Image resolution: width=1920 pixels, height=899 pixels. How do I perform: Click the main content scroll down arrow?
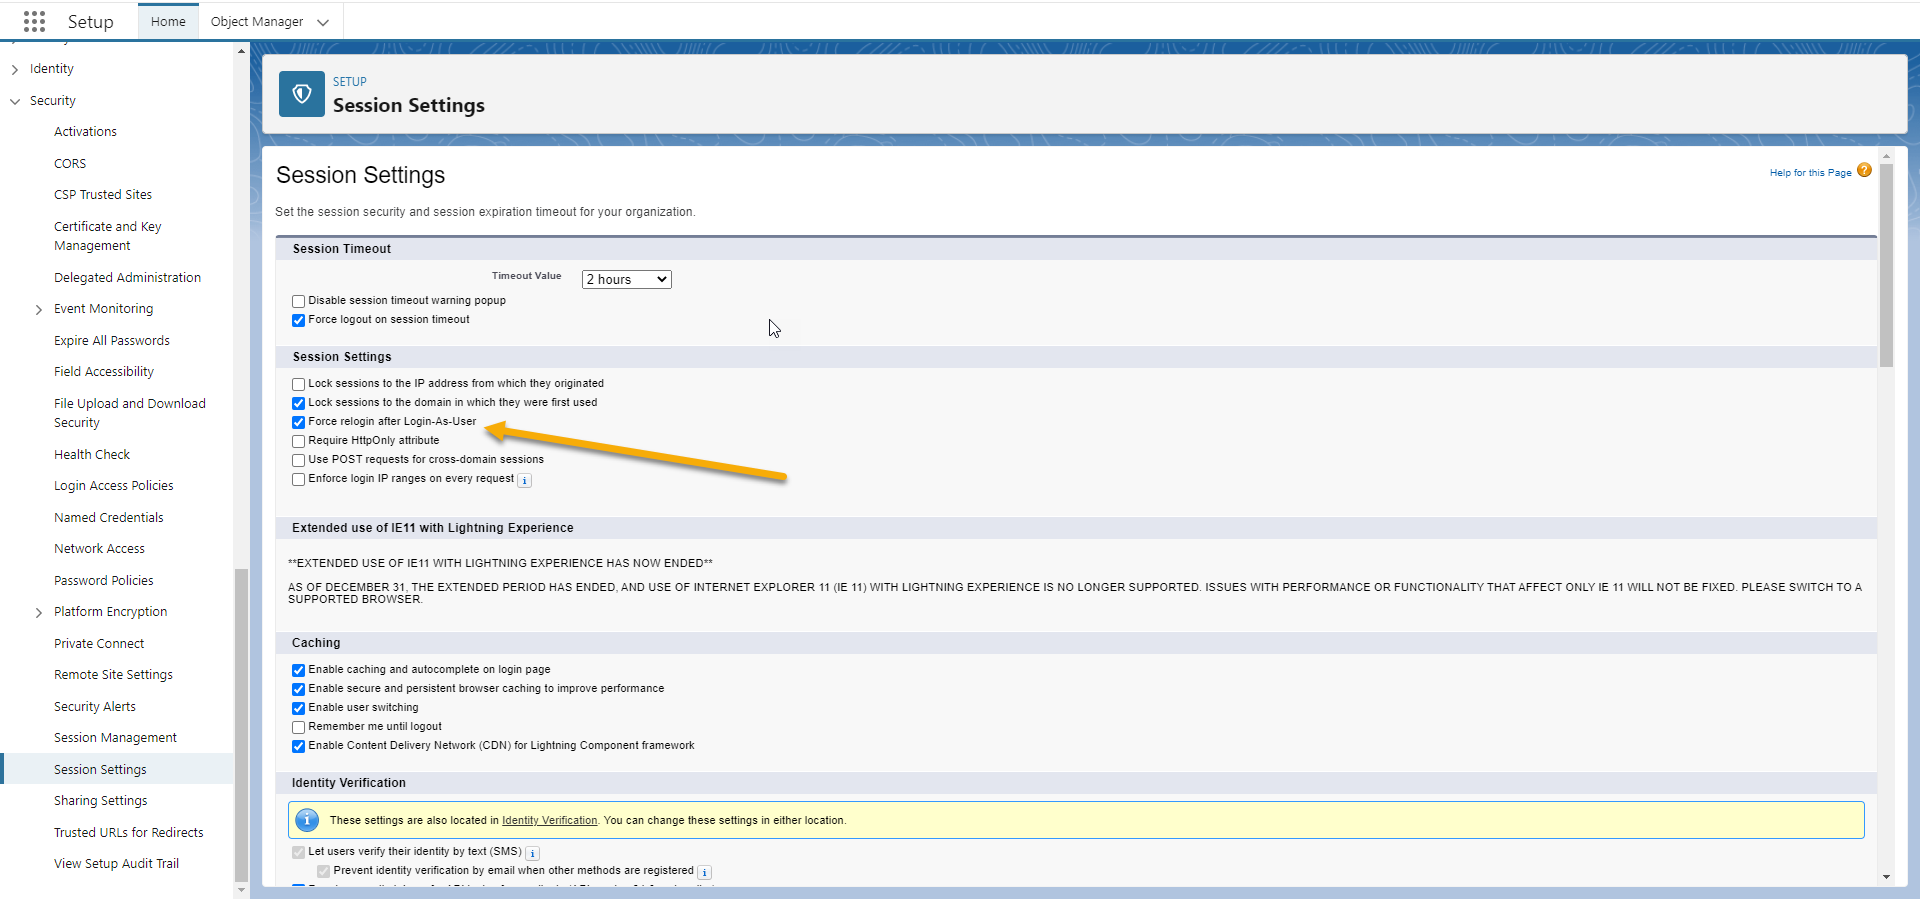[x=1886, y=877]
